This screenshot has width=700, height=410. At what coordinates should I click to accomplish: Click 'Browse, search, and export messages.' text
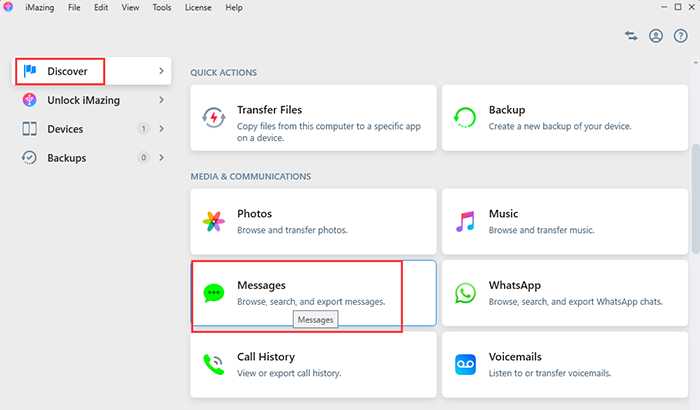311,302
